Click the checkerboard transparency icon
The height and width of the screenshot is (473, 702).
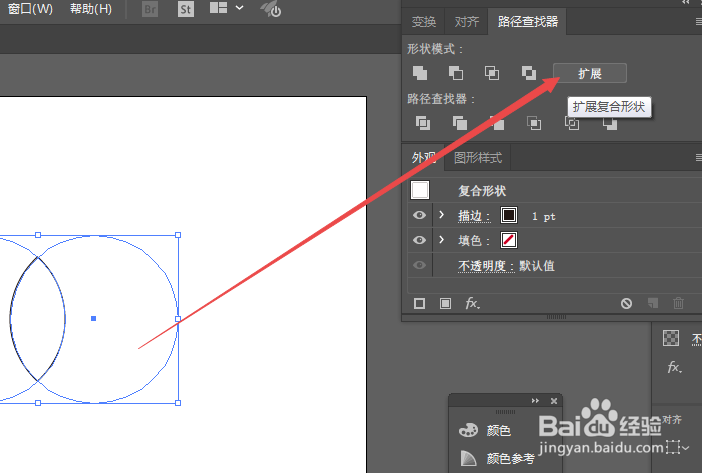point(671,338)
